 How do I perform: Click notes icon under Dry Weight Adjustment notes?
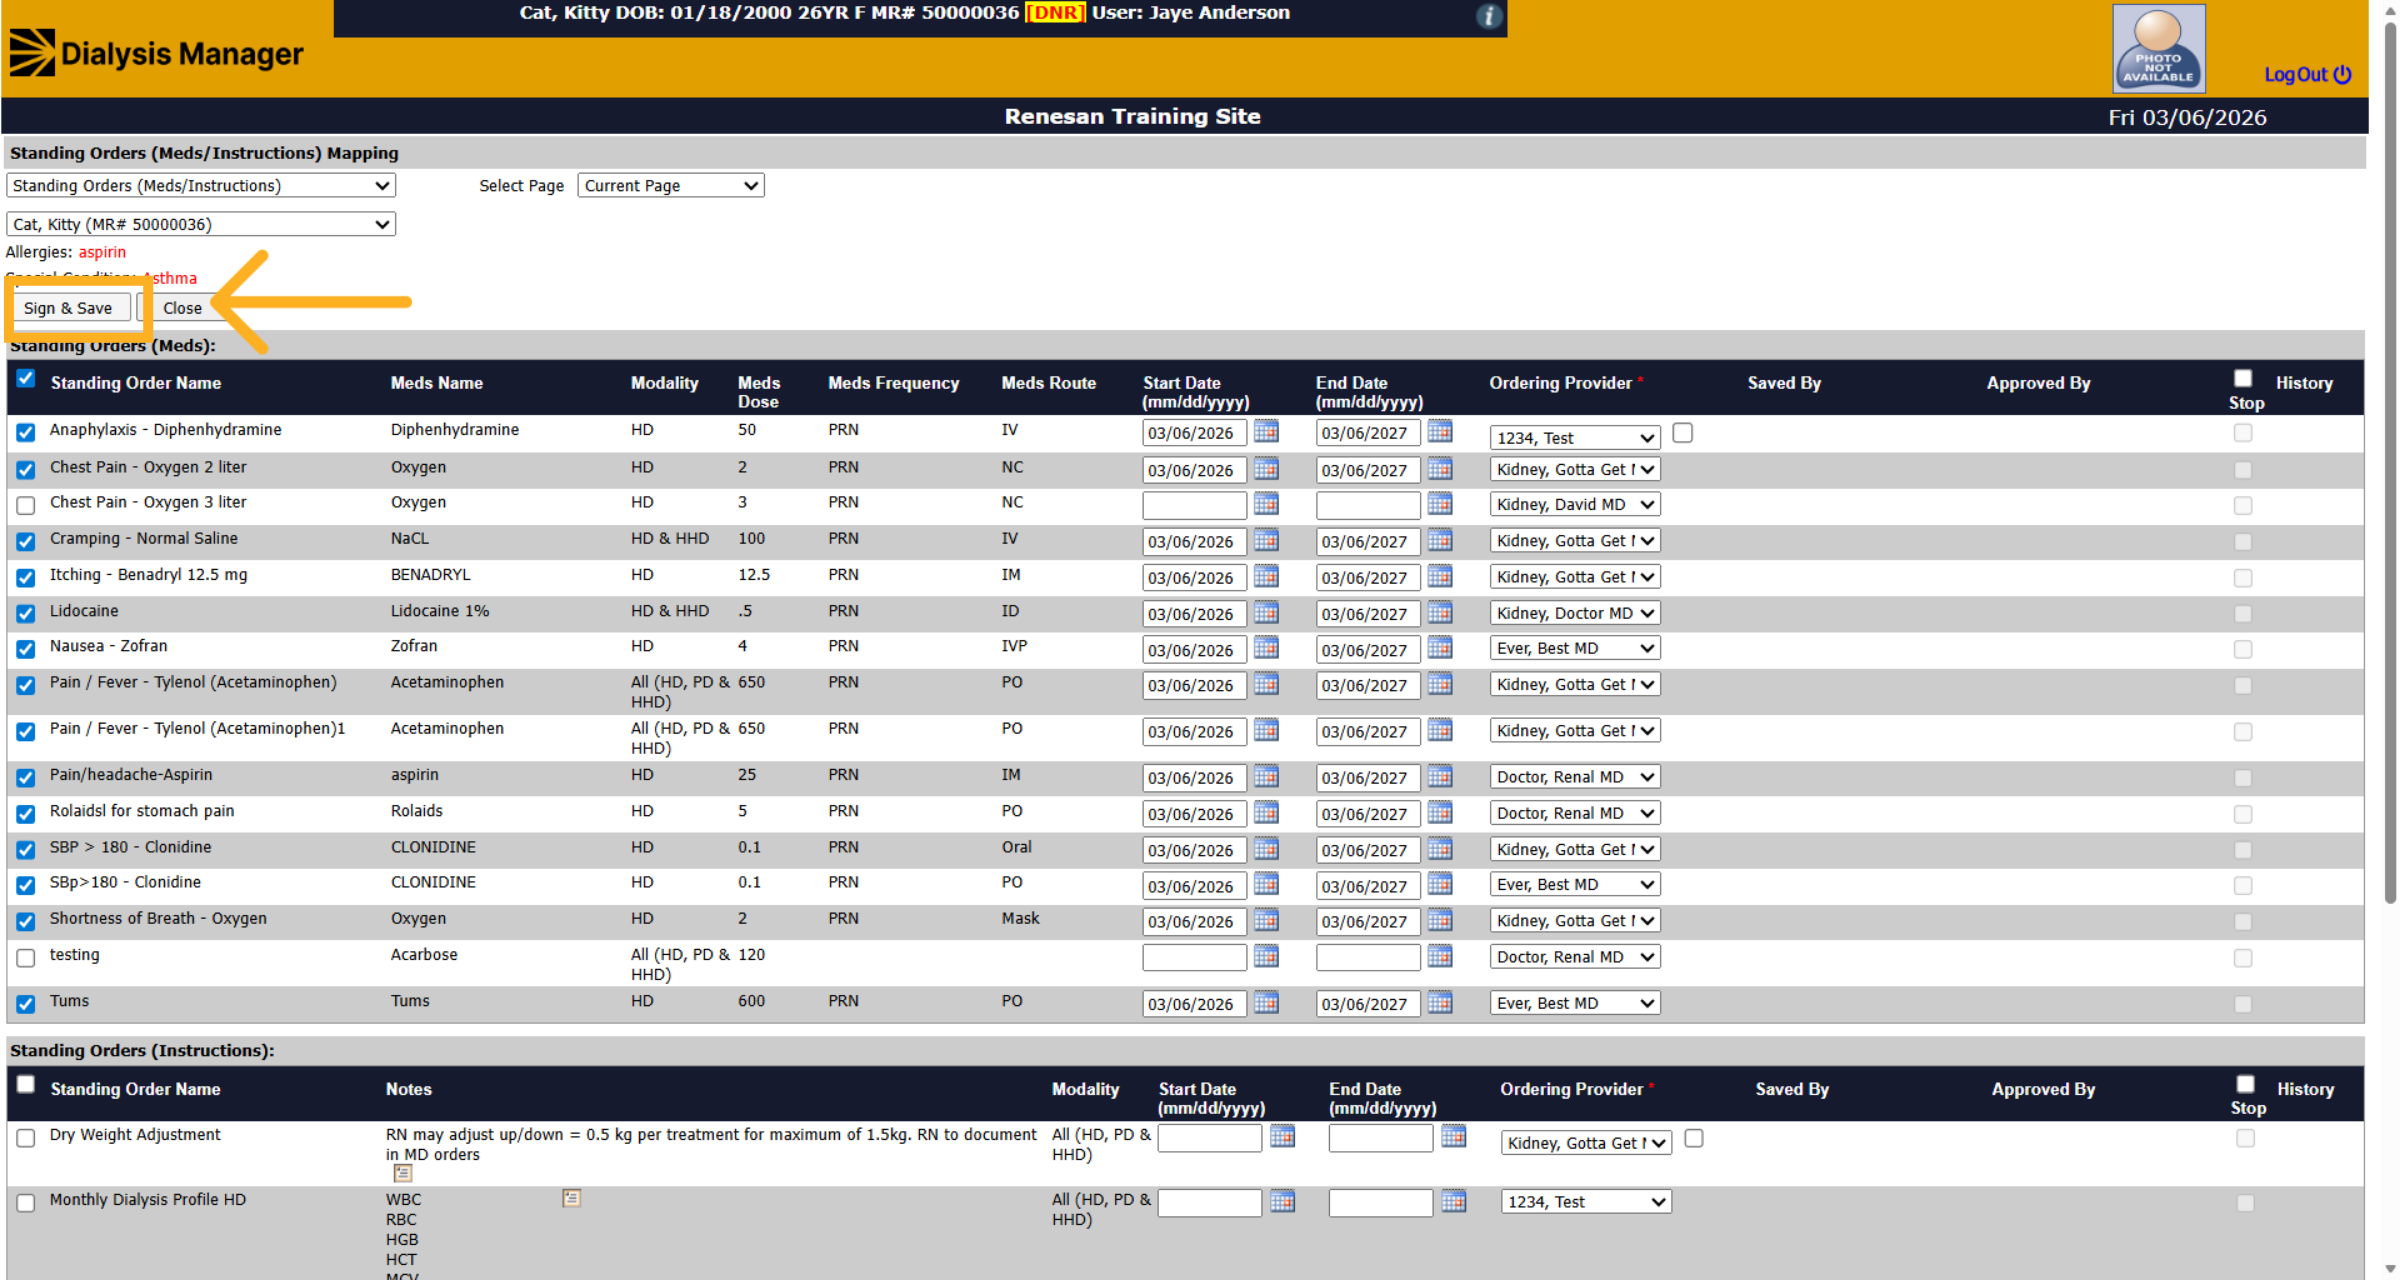[403, 1173]
